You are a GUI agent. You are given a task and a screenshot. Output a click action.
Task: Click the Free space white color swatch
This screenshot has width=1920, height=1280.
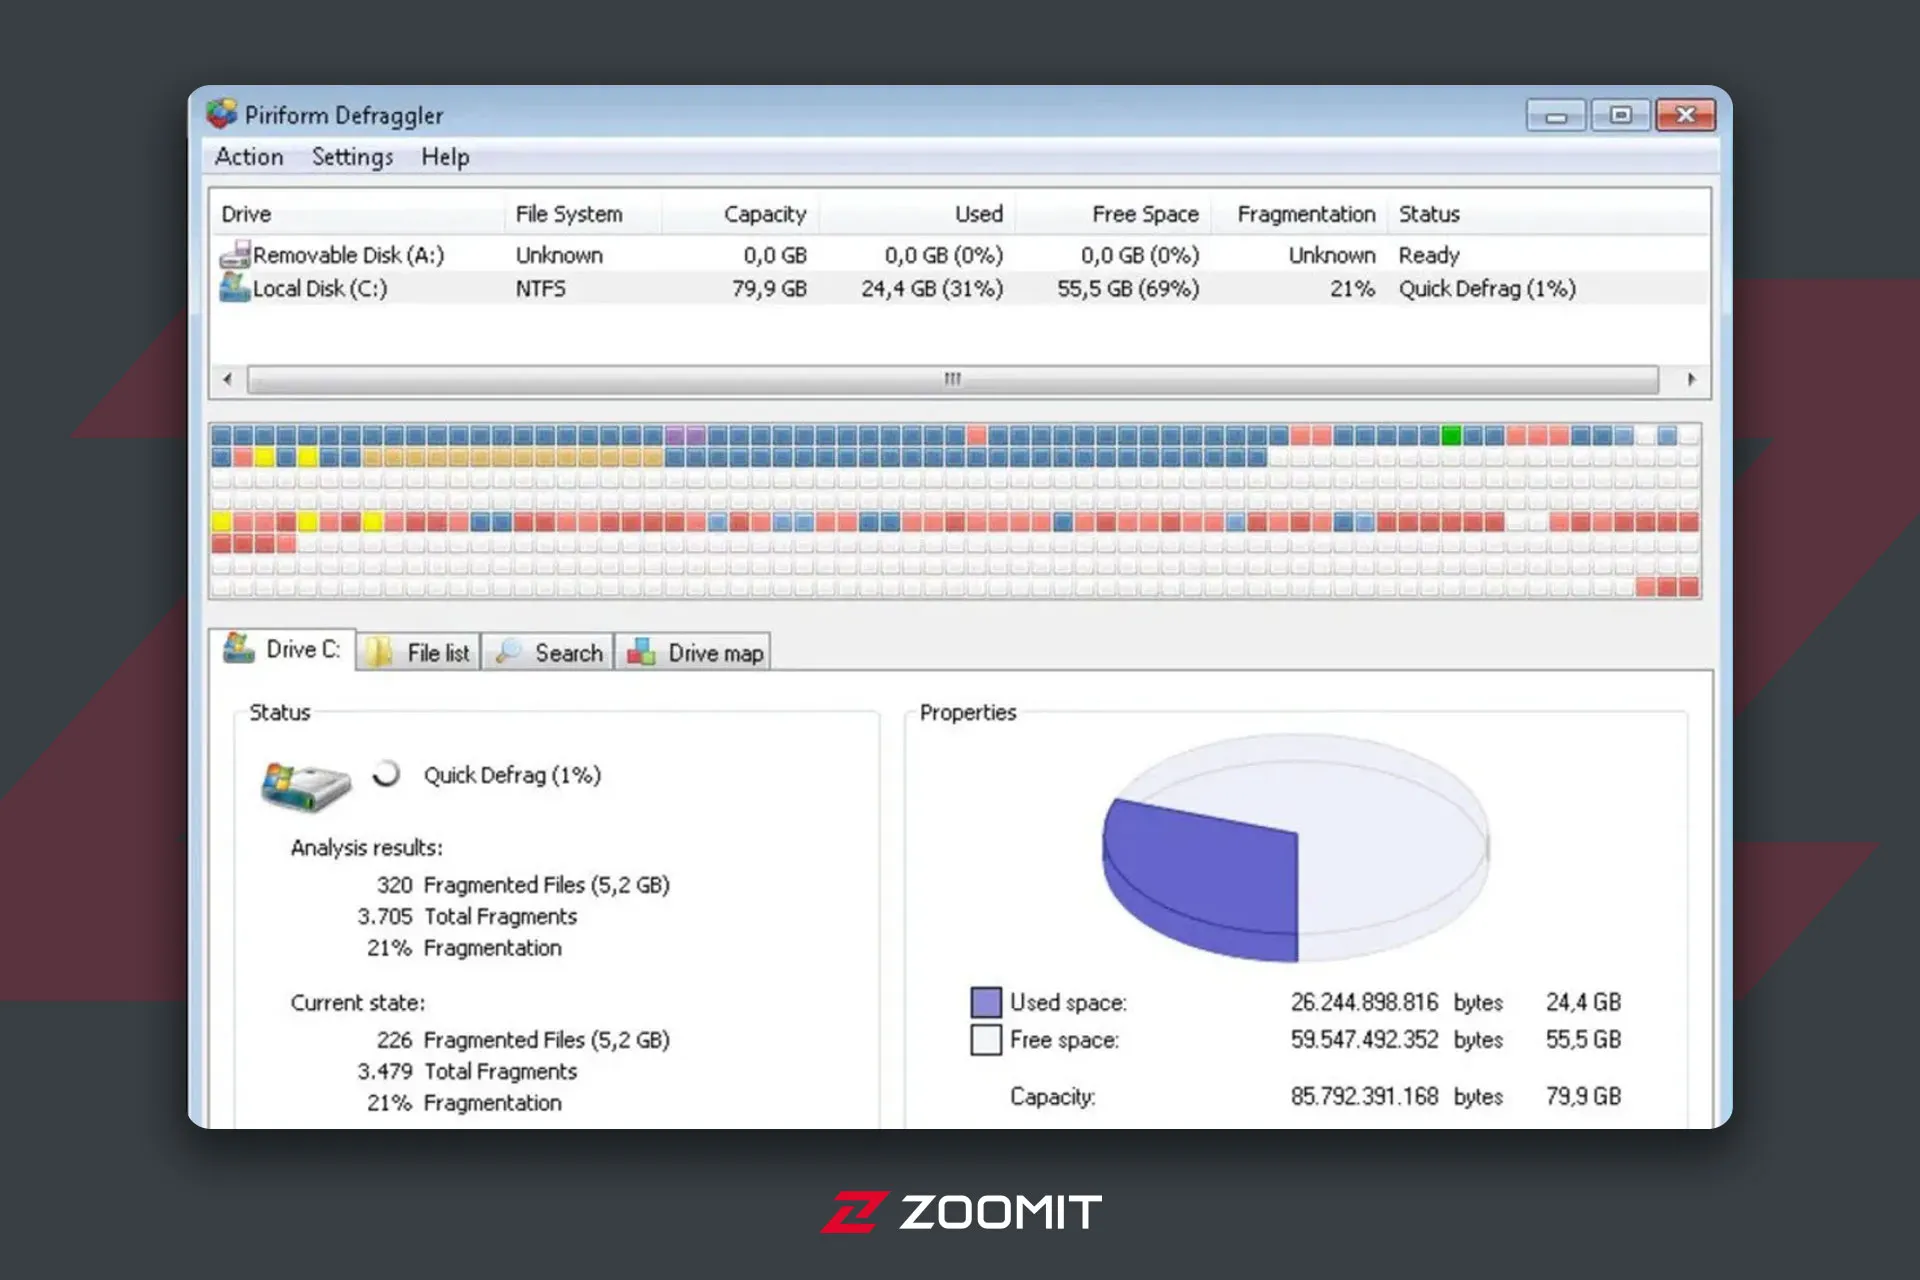(986, 1040)
